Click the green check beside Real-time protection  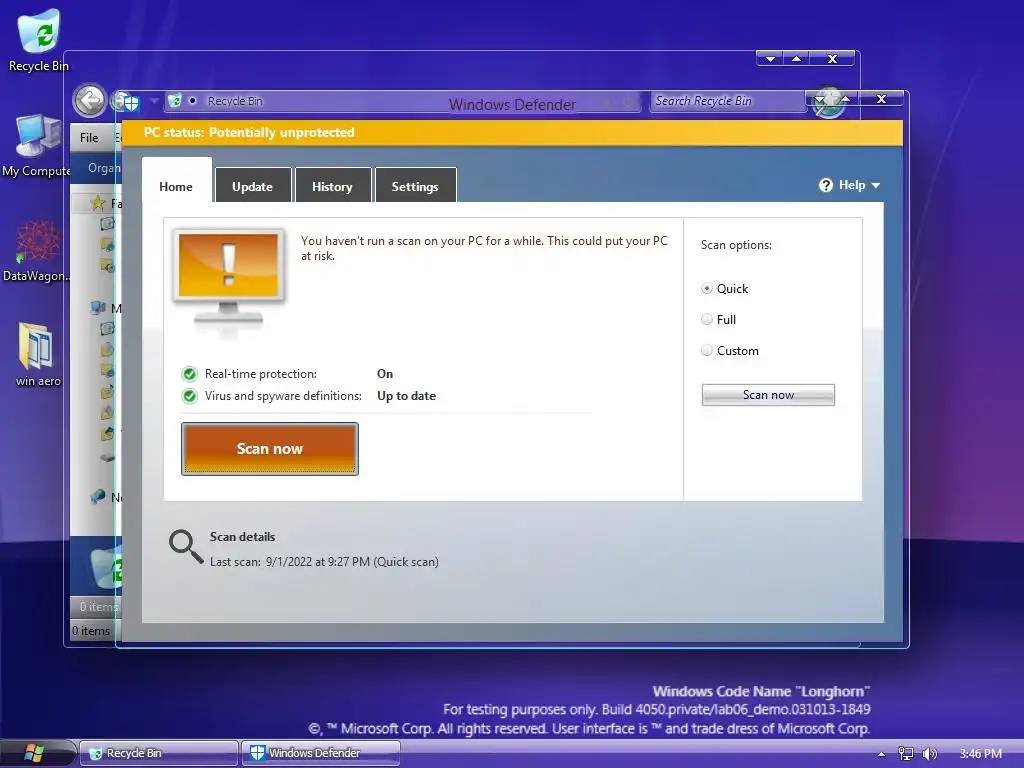[x=189, y=374]
